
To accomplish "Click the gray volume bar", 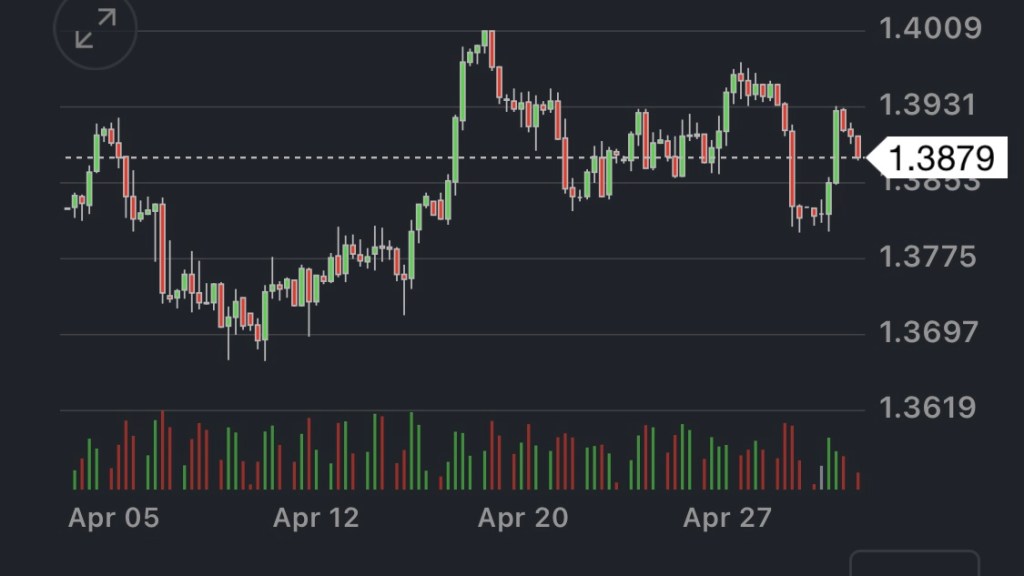I will click(821, 478).
